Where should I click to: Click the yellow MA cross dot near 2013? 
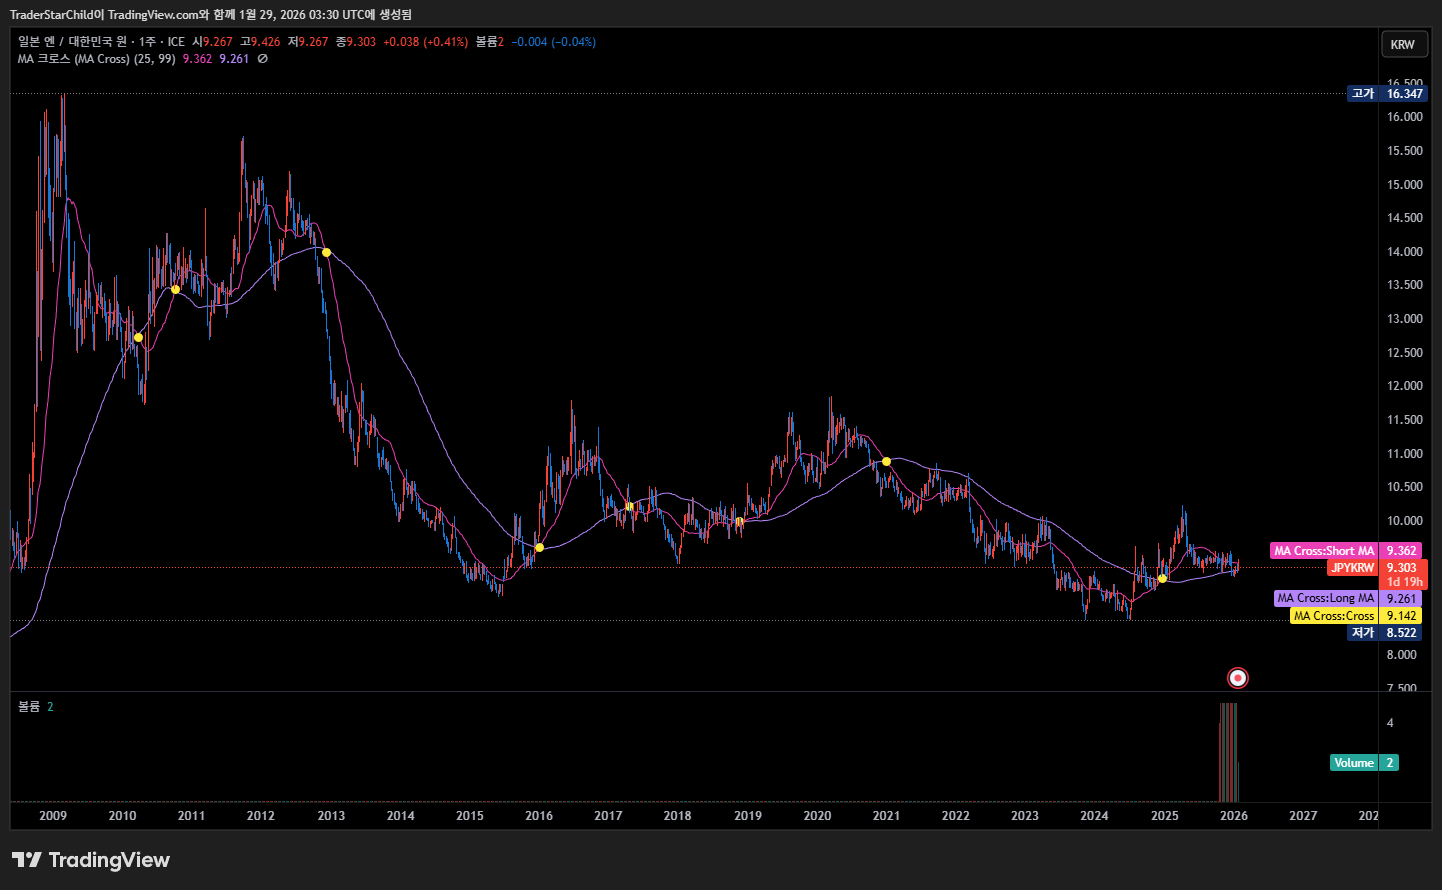[x=326, y=252]
